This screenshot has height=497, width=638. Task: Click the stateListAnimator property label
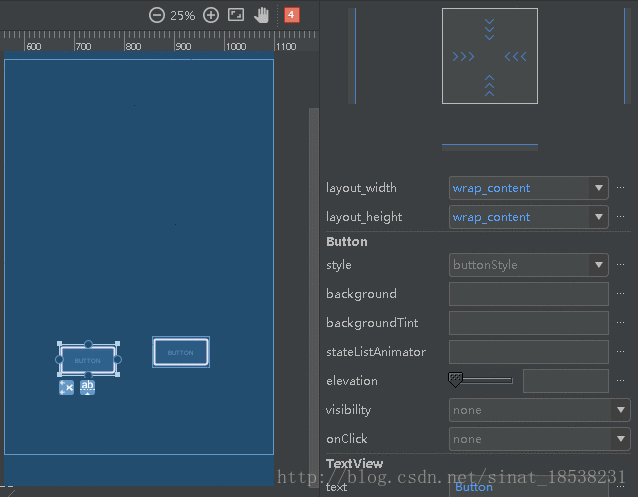[376, 352]
